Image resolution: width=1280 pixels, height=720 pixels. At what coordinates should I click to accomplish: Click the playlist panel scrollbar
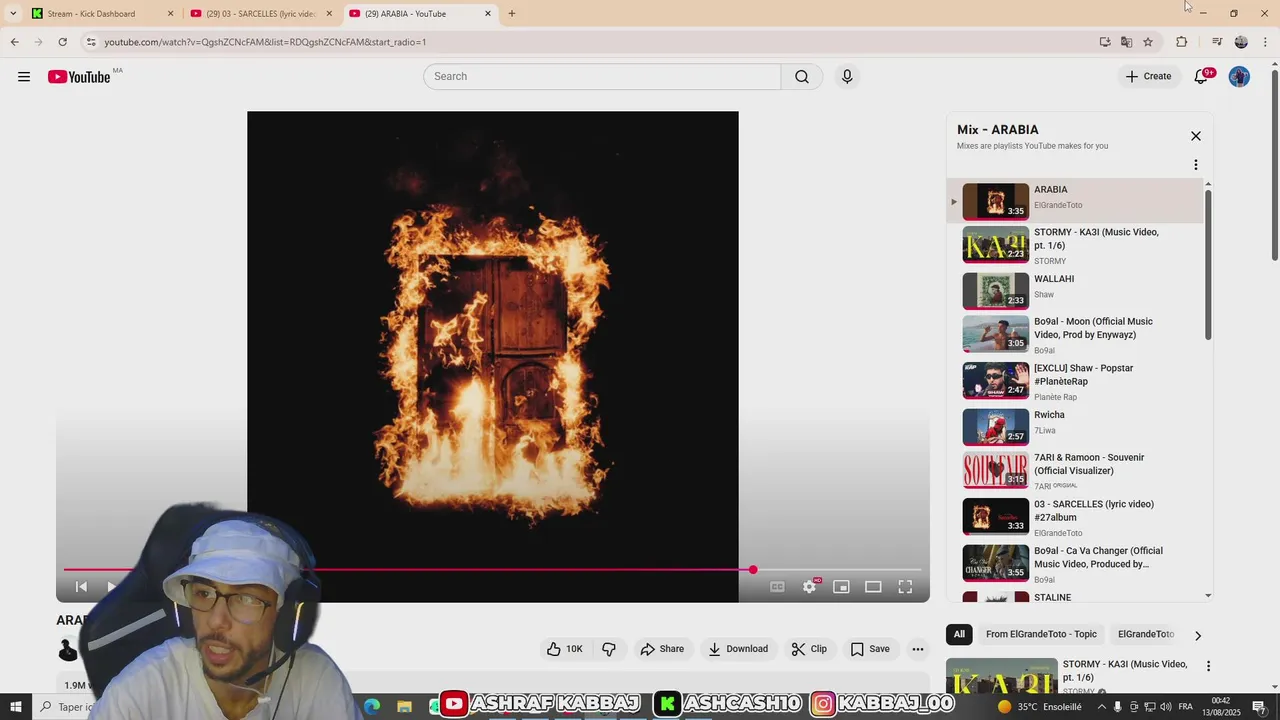pyautogui.click(x=1208, y=265)
